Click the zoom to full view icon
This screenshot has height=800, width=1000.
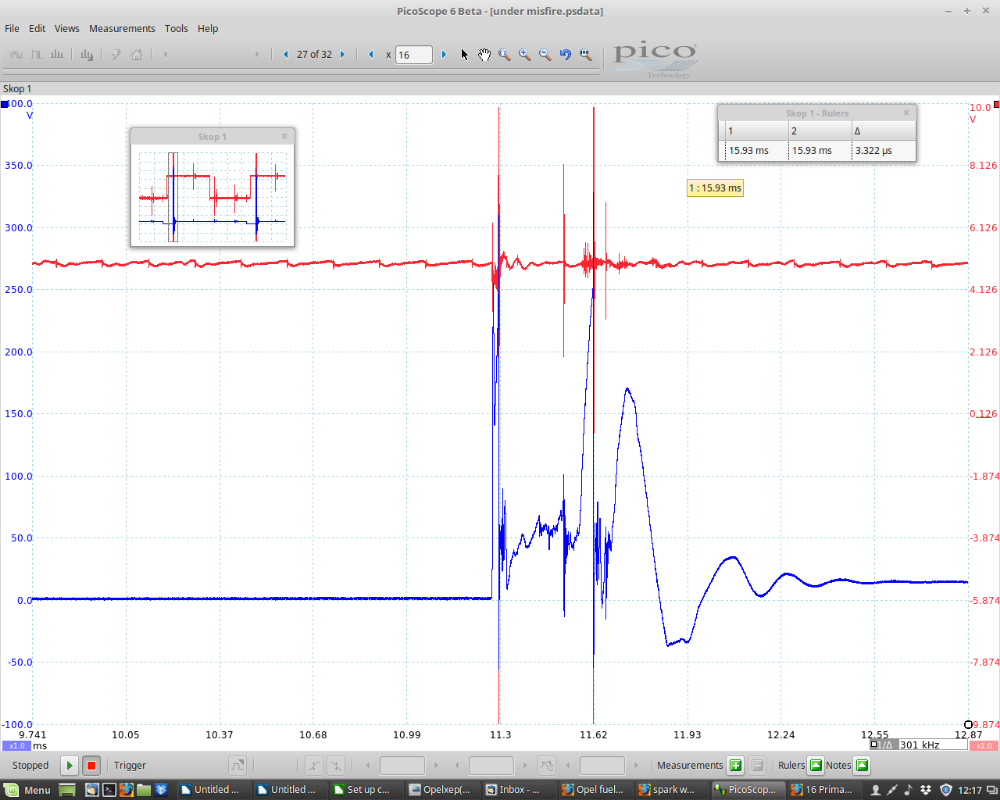(586, 55)
